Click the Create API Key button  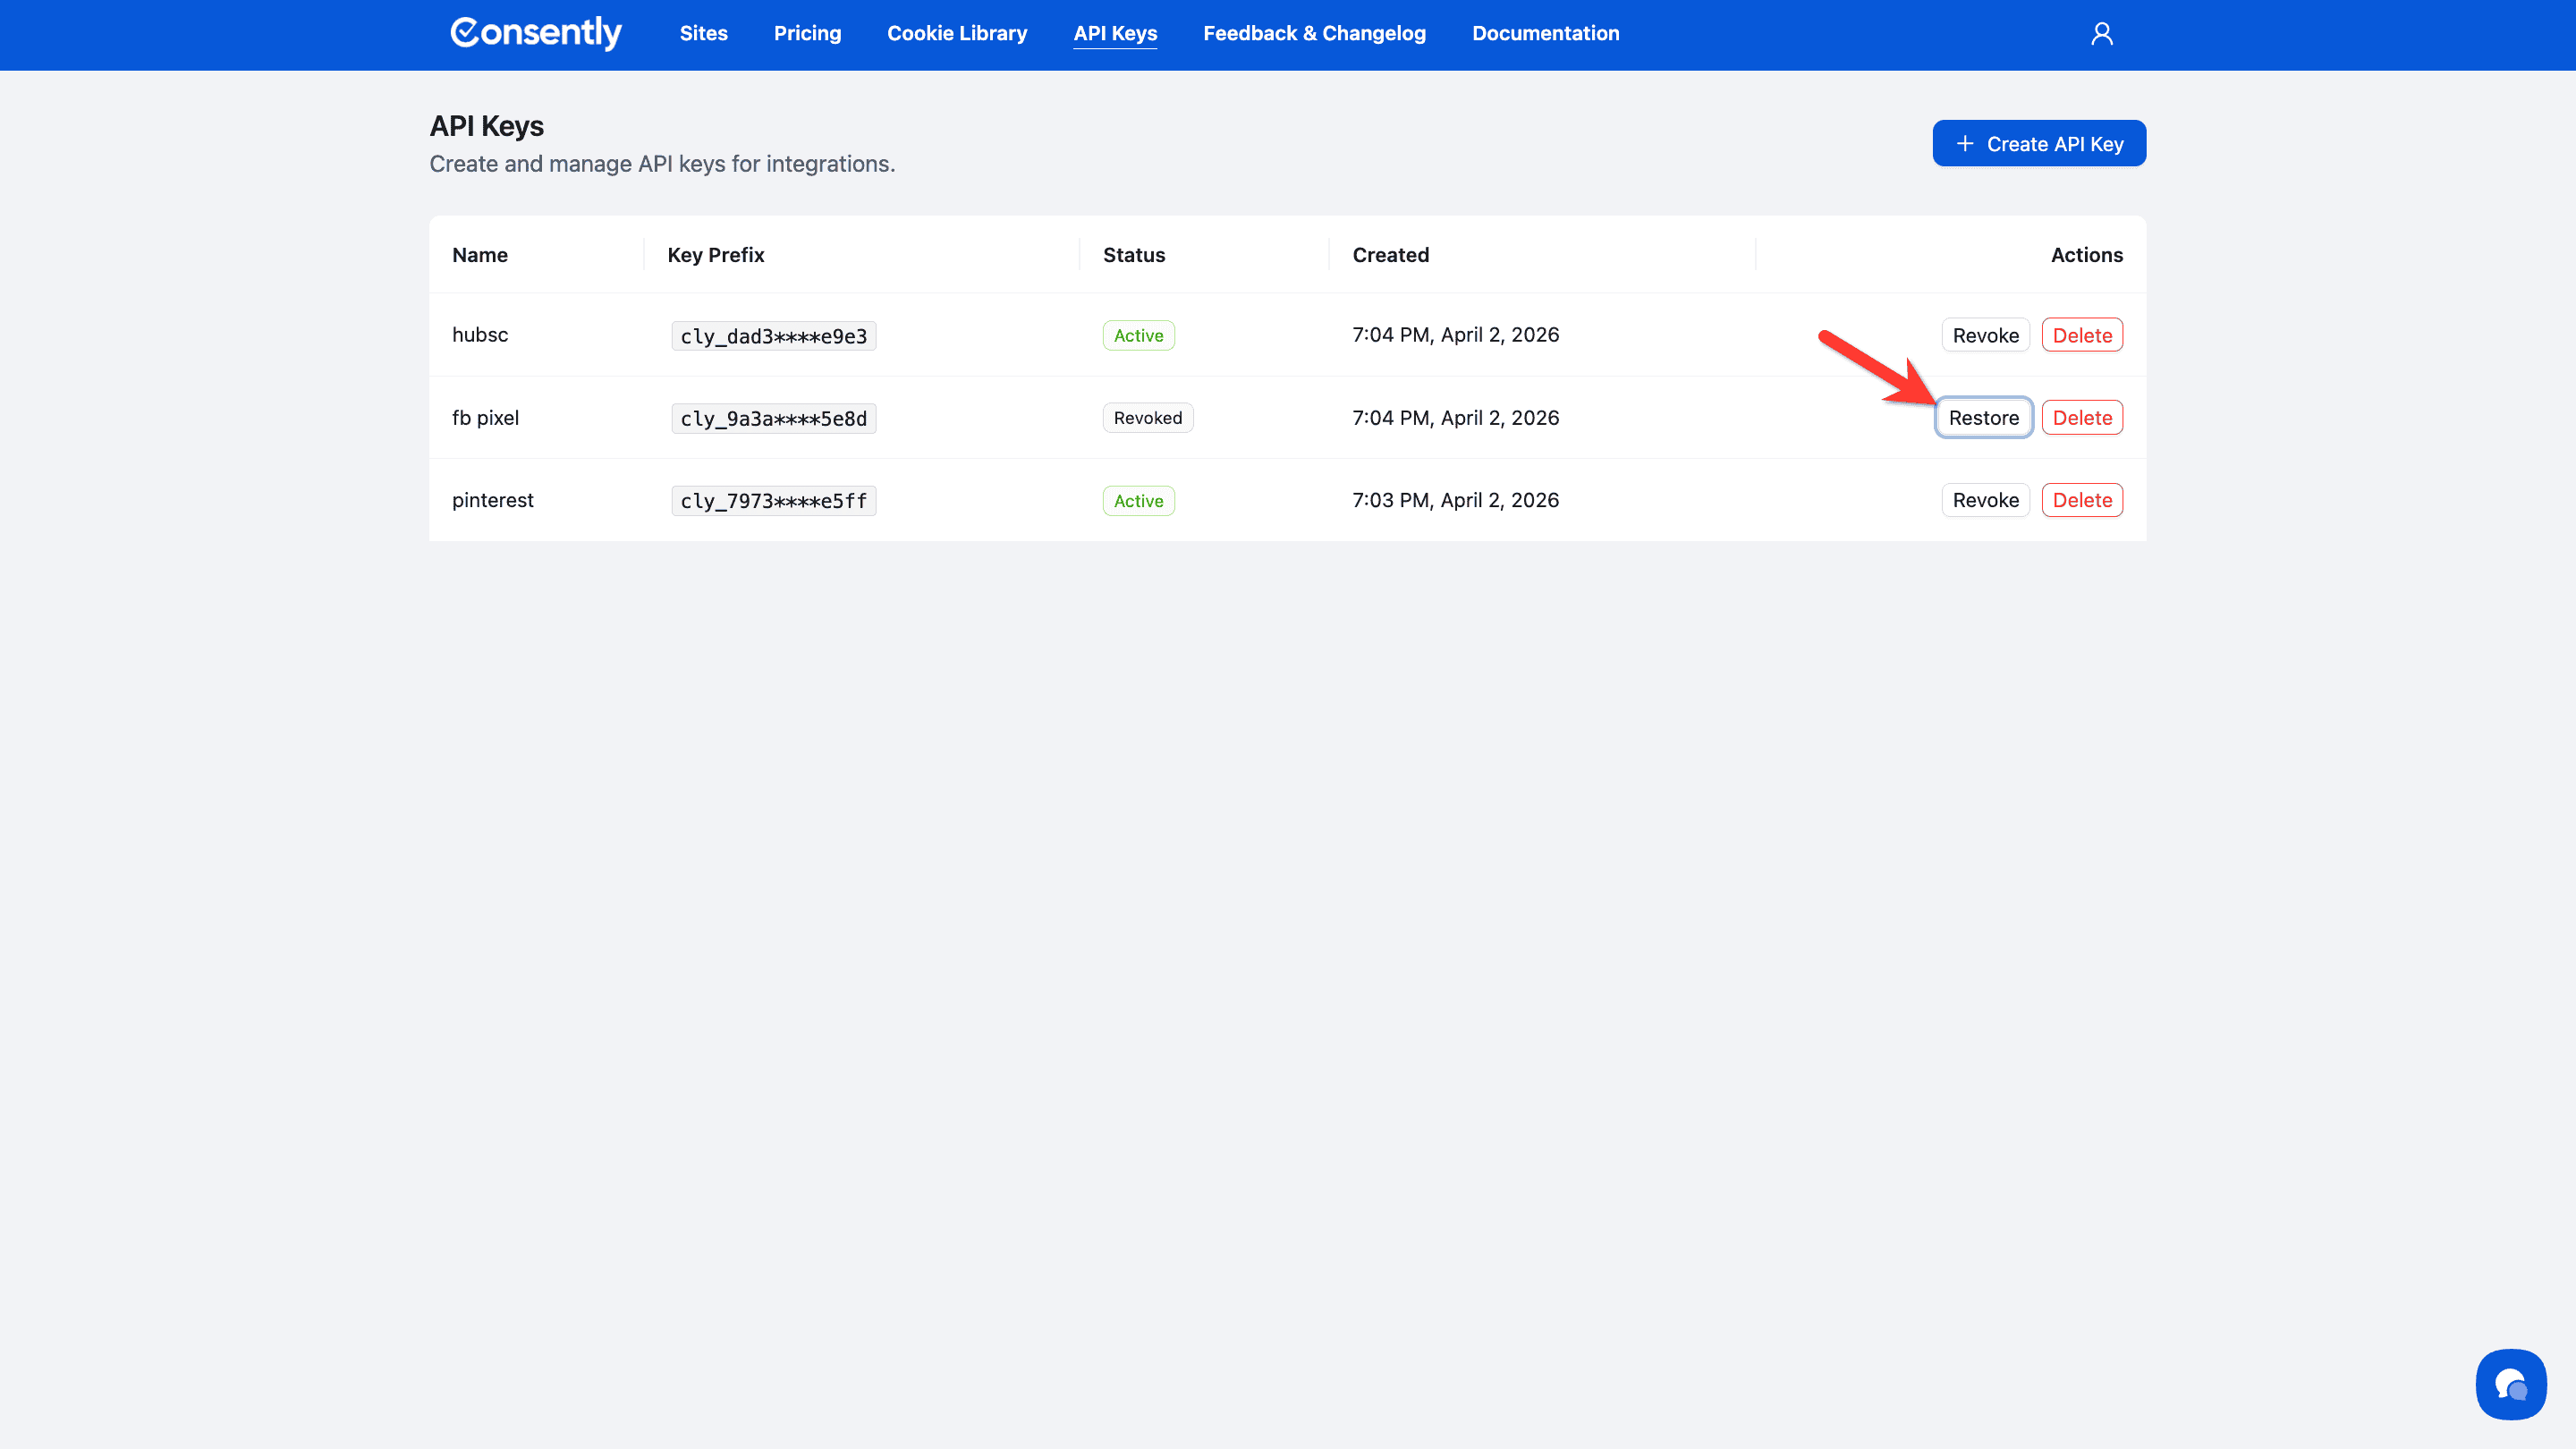point(2038,144)
